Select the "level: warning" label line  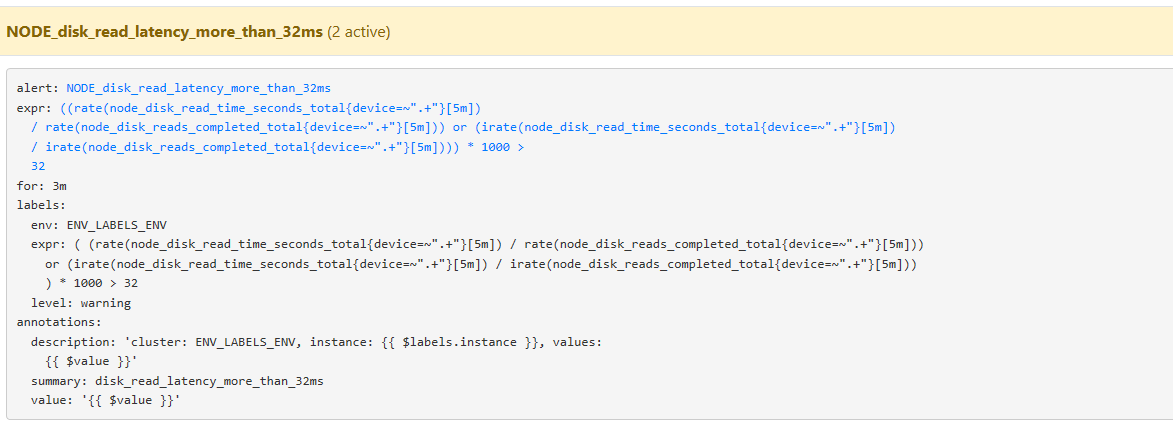[81, 303]
